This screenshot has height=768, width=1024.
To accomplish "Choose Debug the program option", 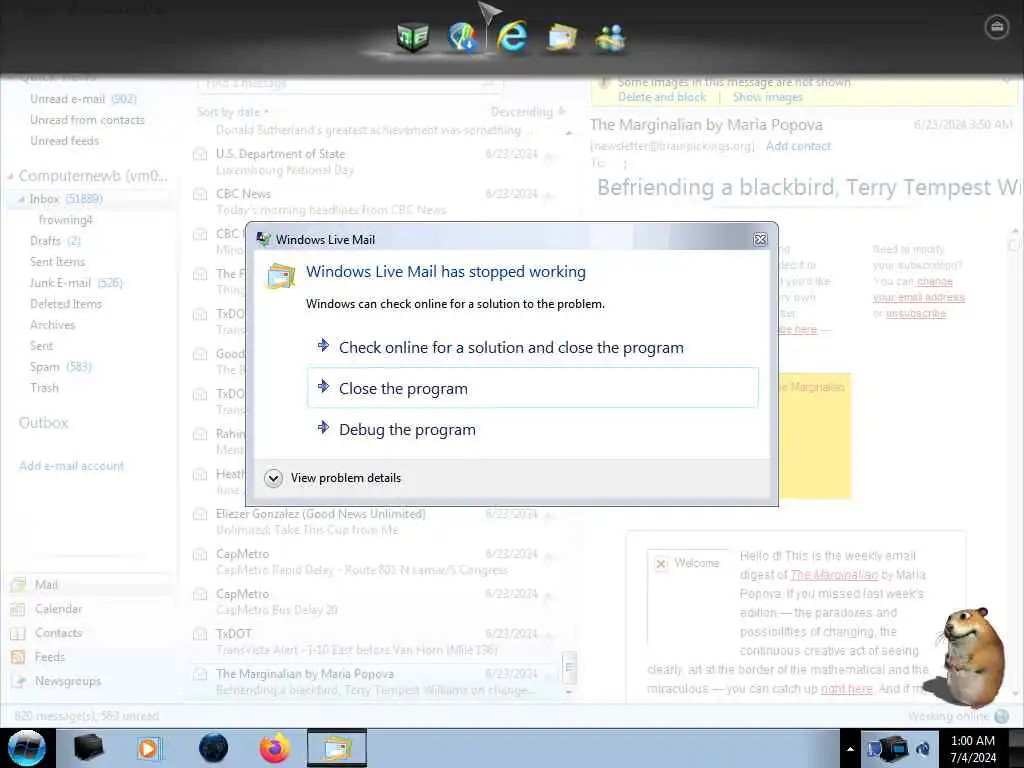I will pyautogui.click(x=533, y=429).
